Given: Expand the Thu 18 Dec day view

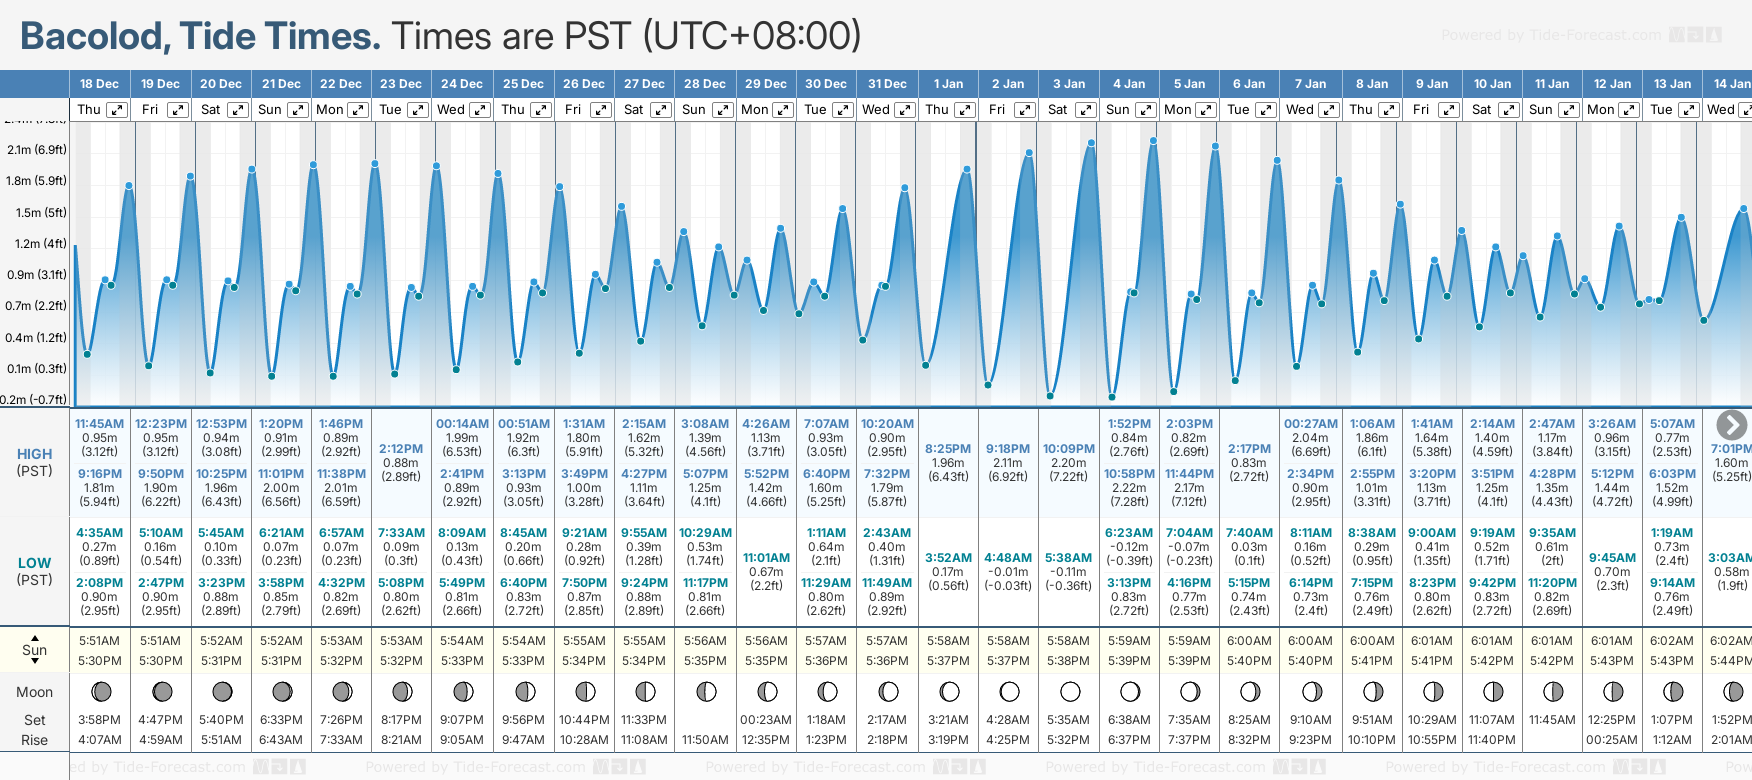Looking at the screenshot, I should [x=117, y=110].
